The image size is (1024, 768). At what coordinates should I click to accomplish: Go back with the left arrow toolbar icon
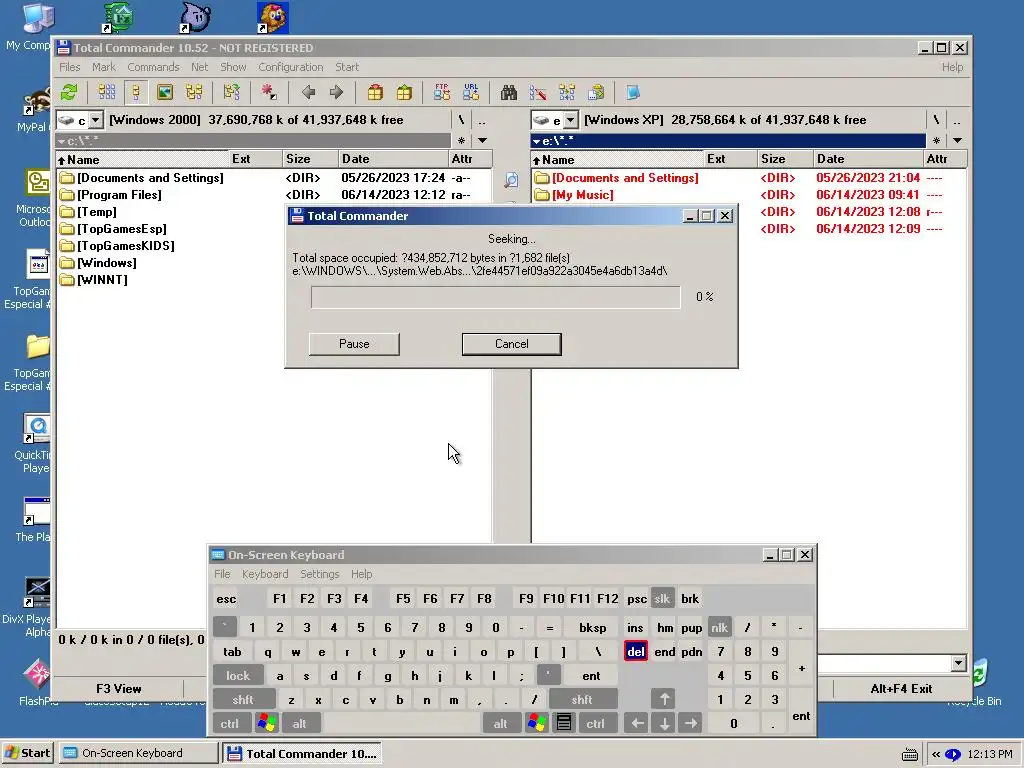click(308, 93)
